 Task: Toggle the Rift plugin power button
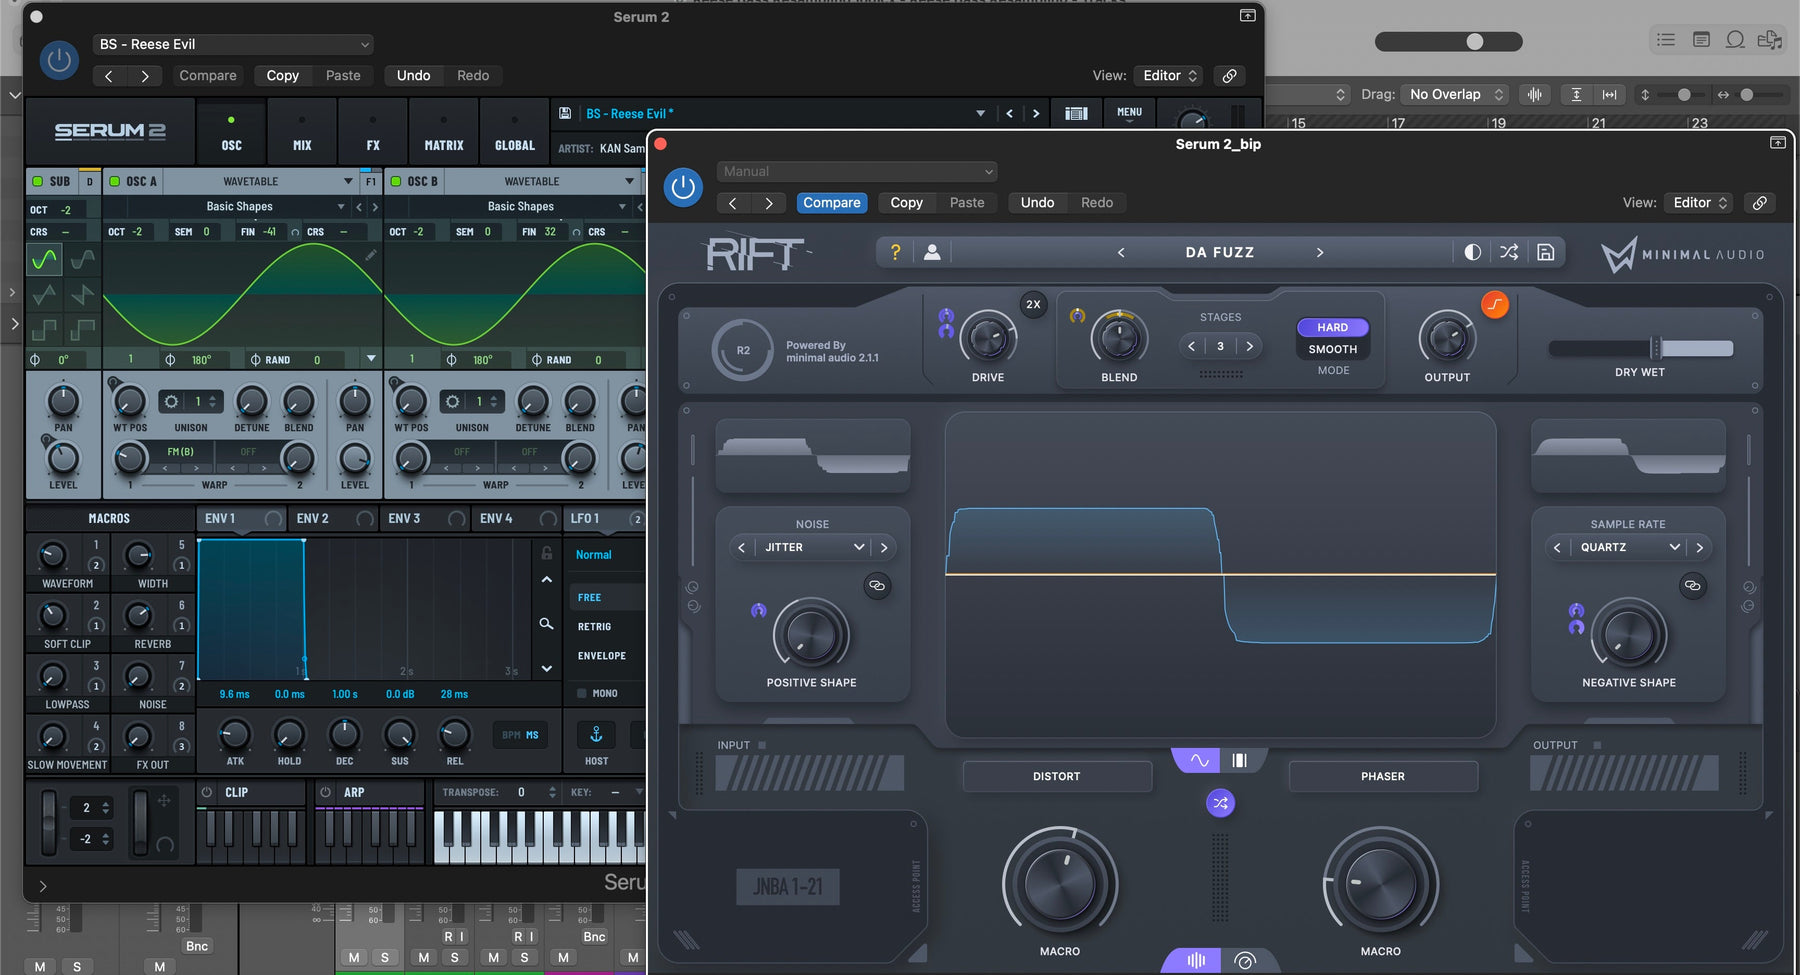click(683, 188)
